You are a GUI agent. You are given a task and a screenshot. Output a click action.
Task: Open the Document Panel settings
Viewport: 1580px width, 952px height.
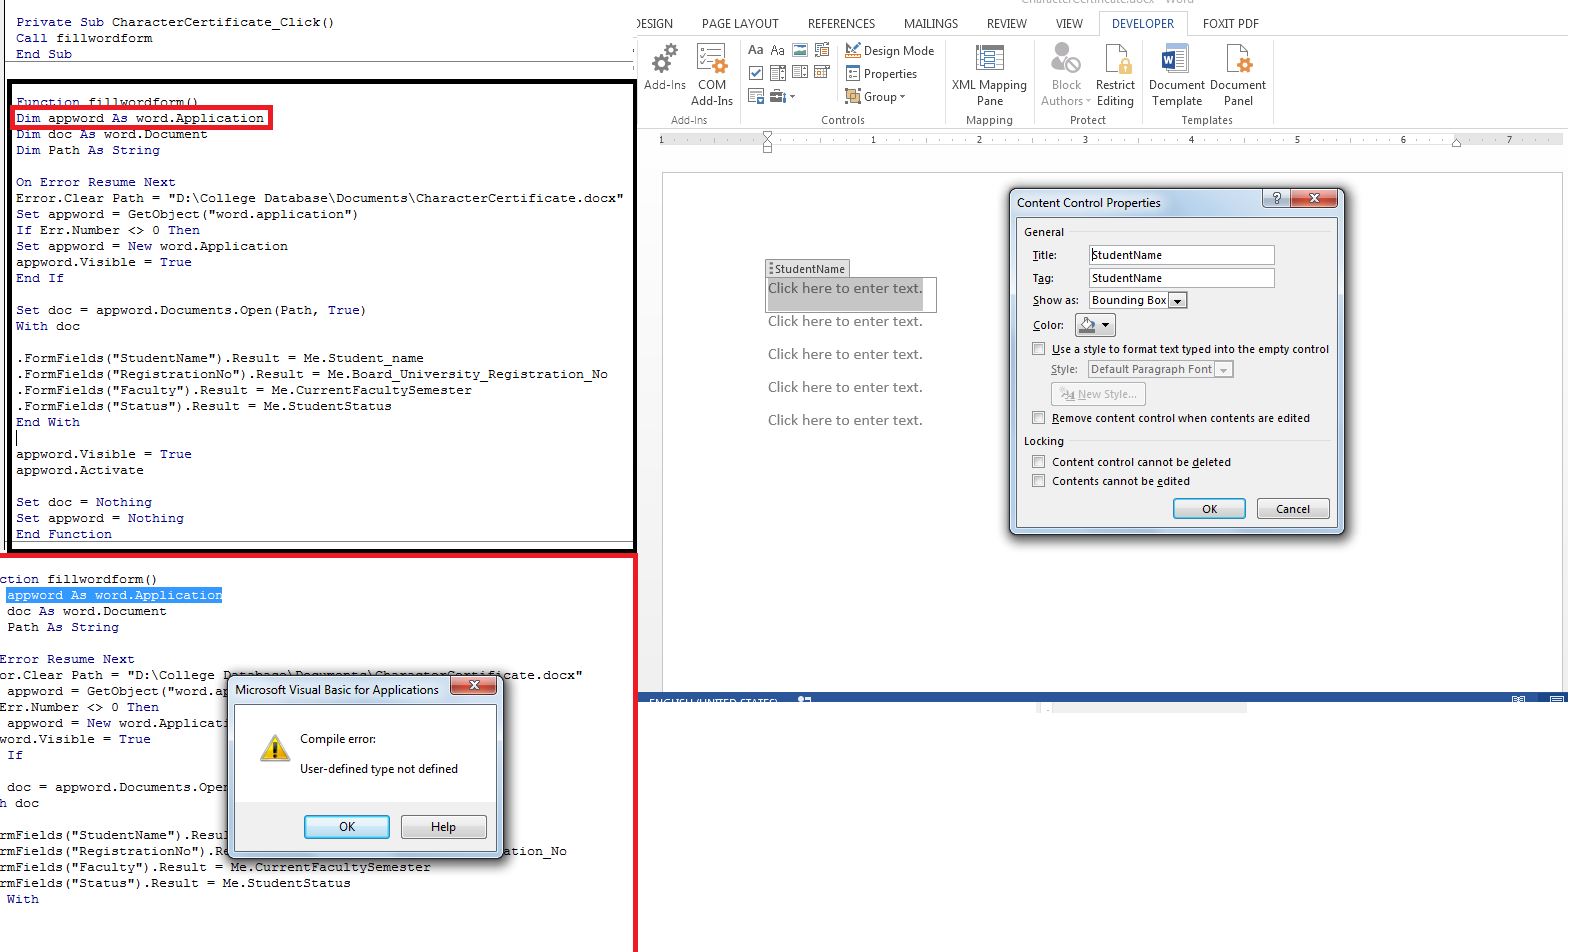(1238, 75)
